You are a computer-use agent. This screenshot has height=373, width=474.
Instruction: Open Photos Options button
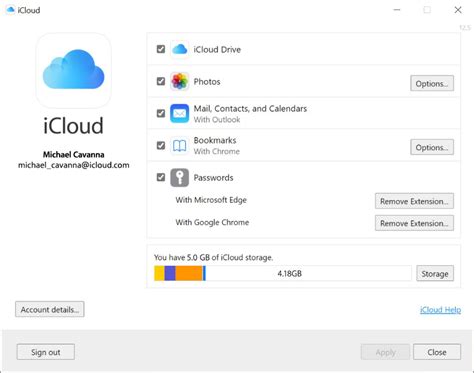432,83
